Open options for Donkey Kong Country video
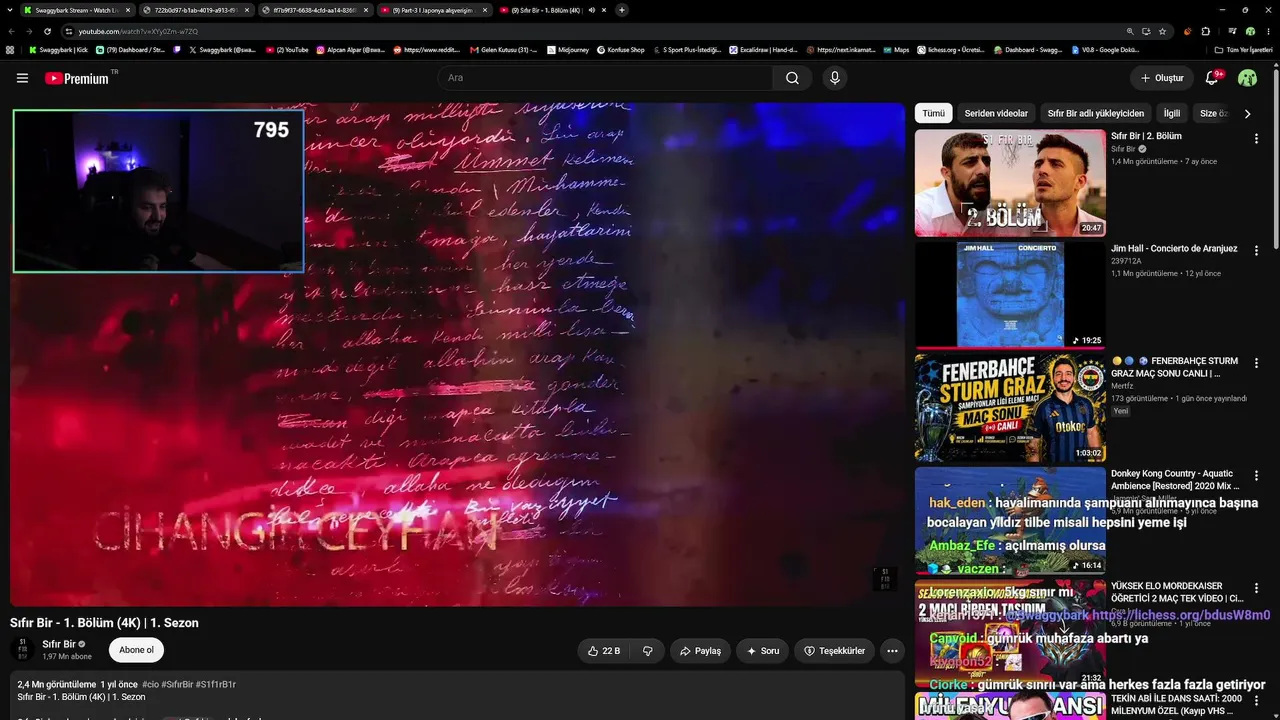Screen dimensions: 1280x720 point(1256,476)
